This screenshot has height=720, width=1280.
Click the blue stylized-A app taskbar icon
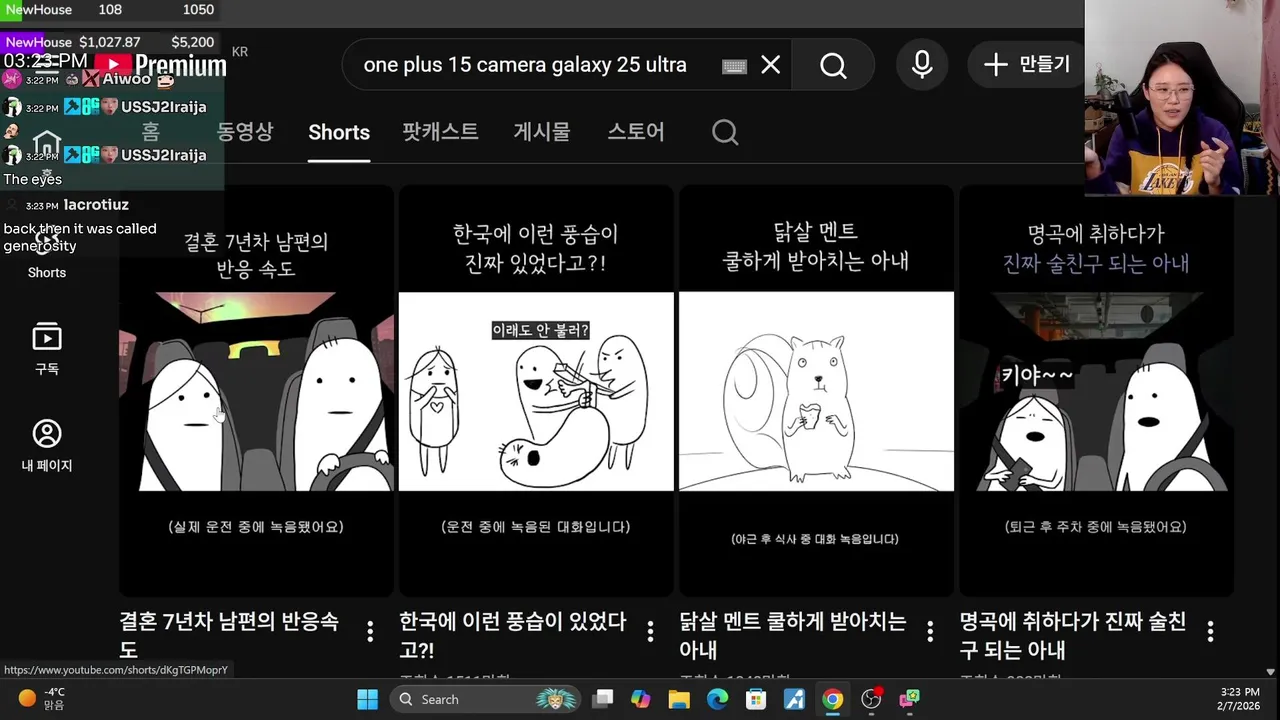point(794,699)
